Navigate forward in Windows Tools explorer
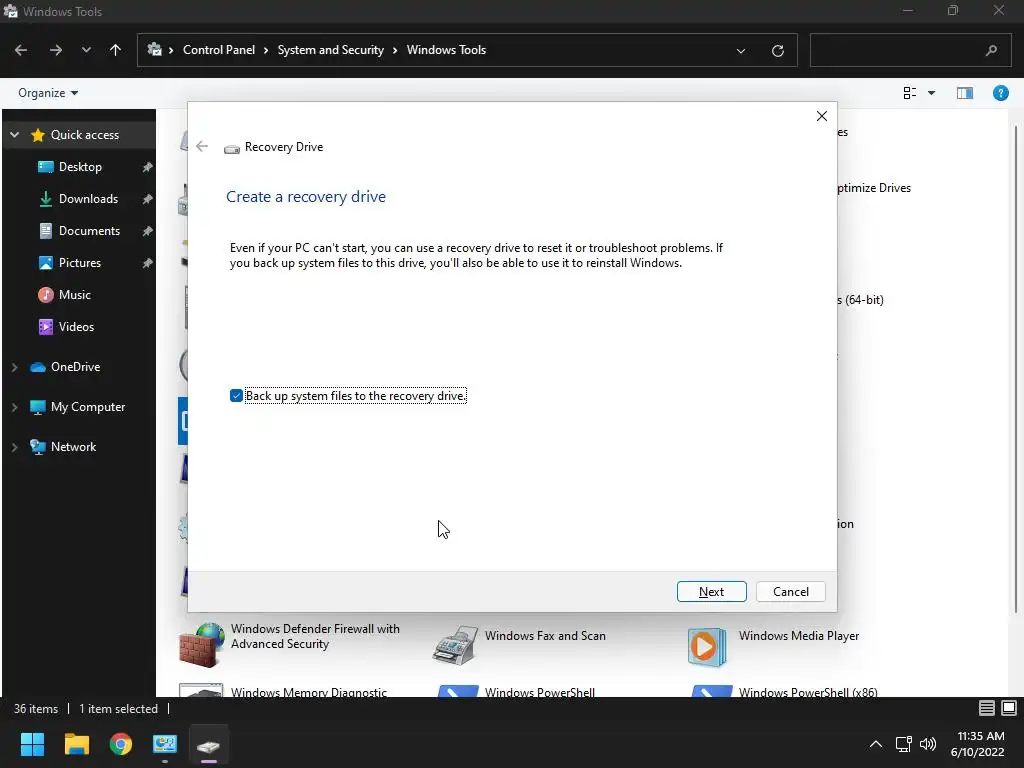 click(56, 50)
